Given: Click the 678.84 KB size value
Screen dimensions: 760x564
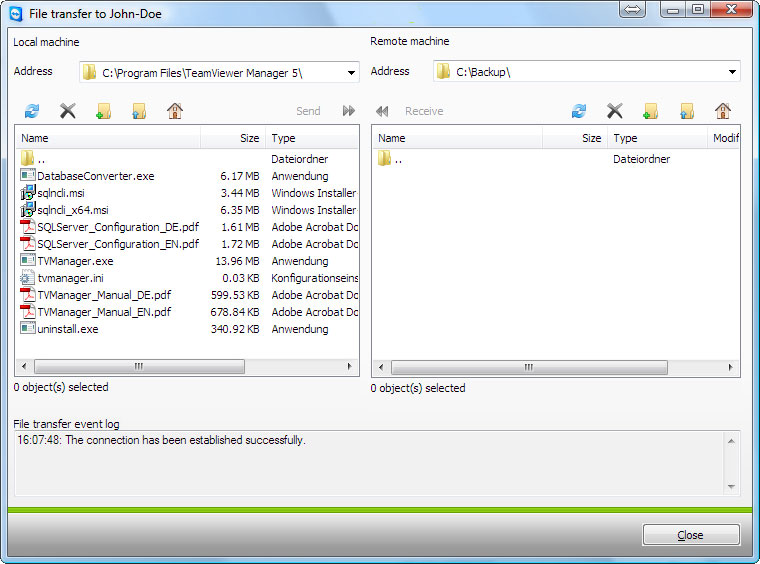Looking at the screenshot, I should [235, 312].
